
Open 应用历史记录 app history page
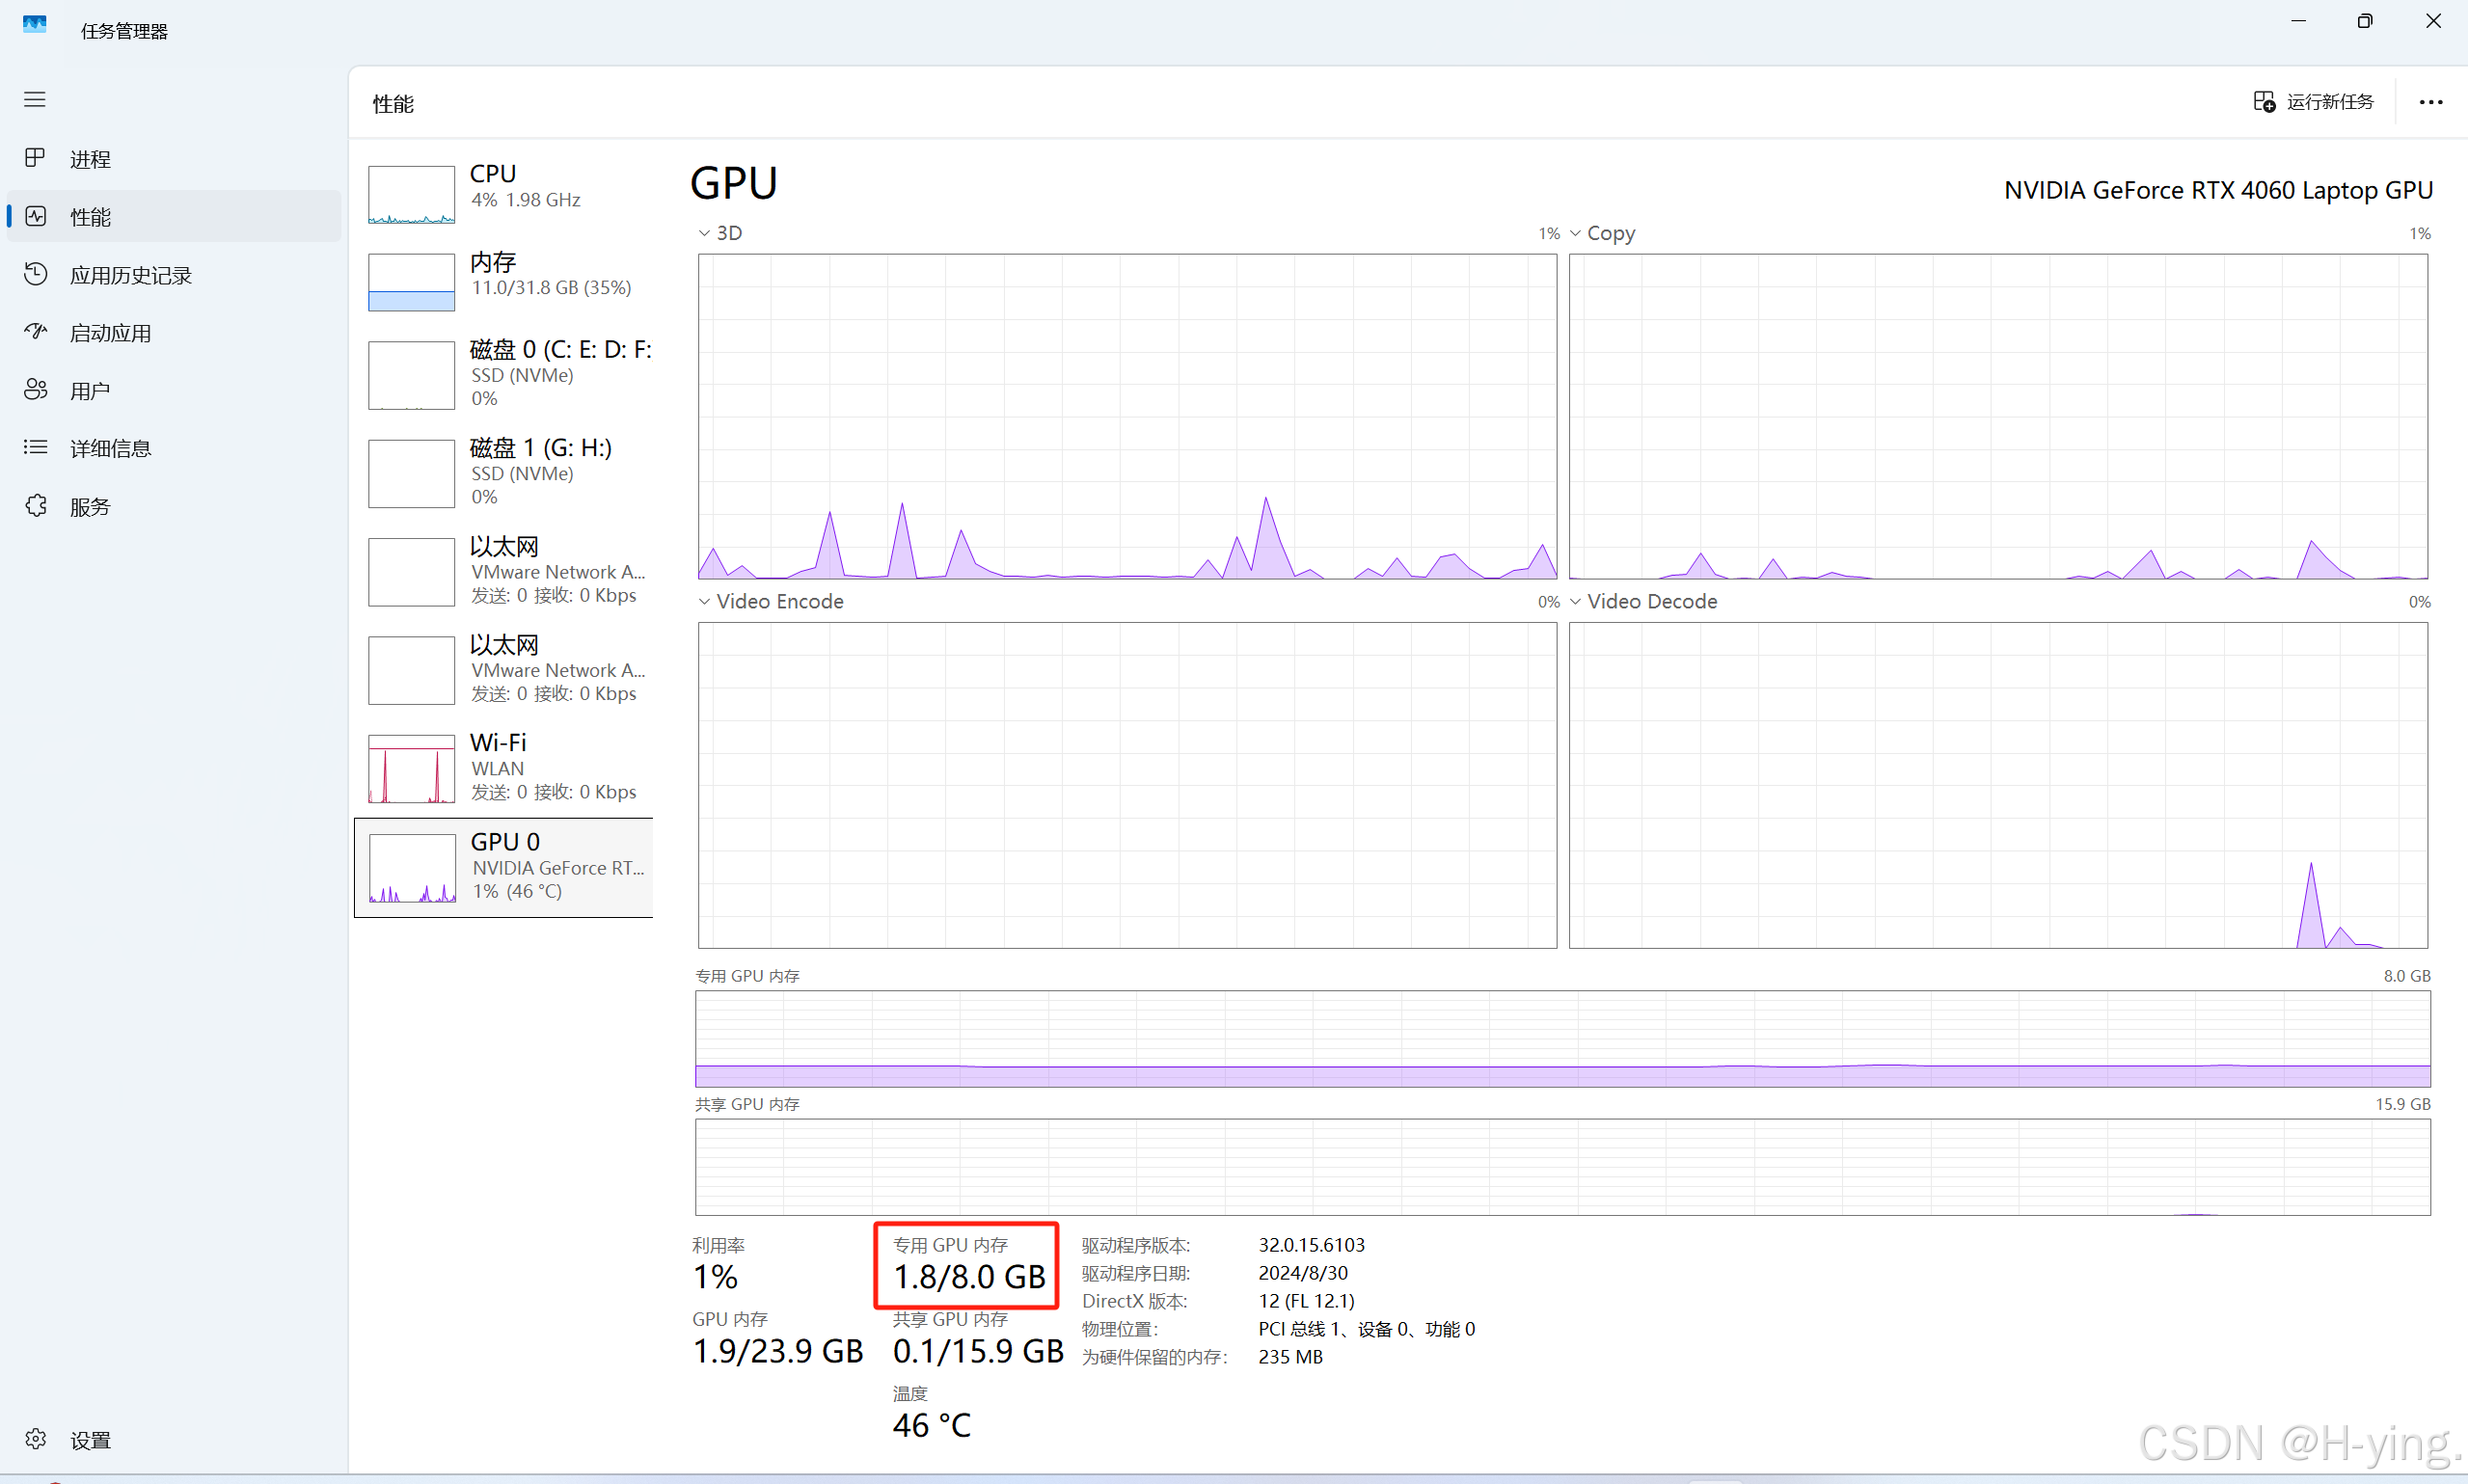click(x=130, y=275)
